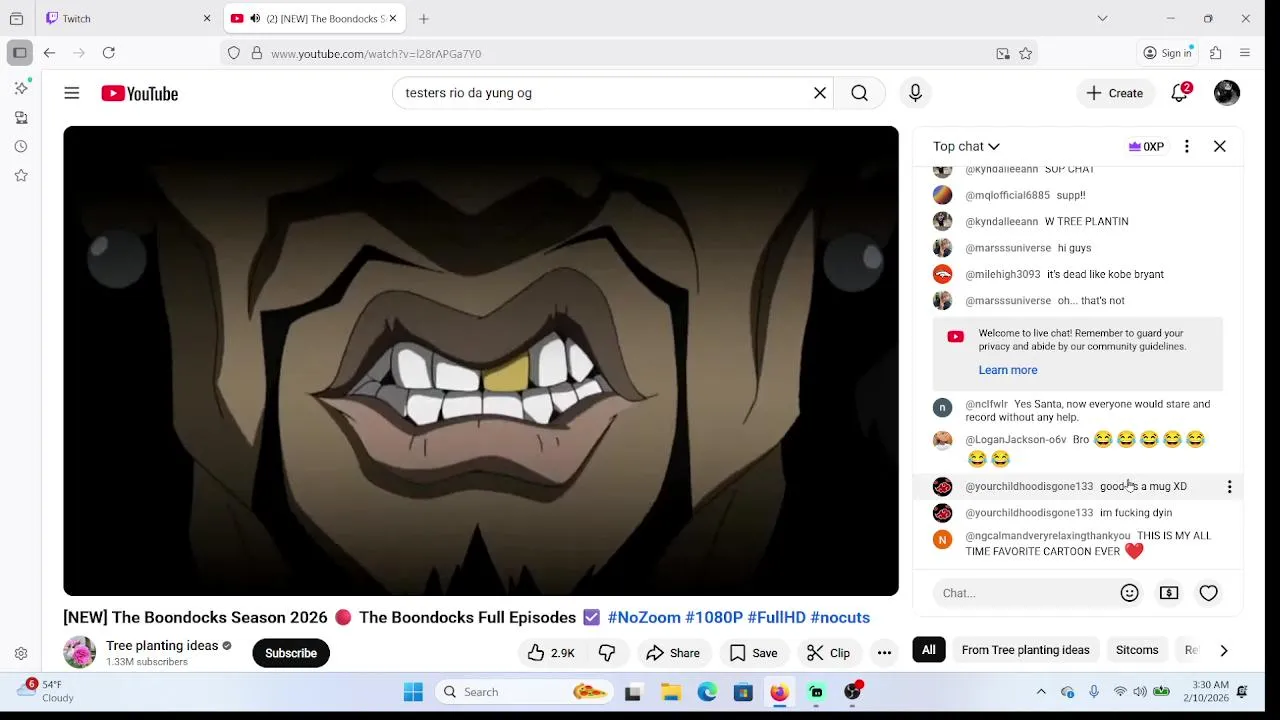Open YouTube notifications bell
This screenshot has height=720, width=1280.
(1180, 93)
